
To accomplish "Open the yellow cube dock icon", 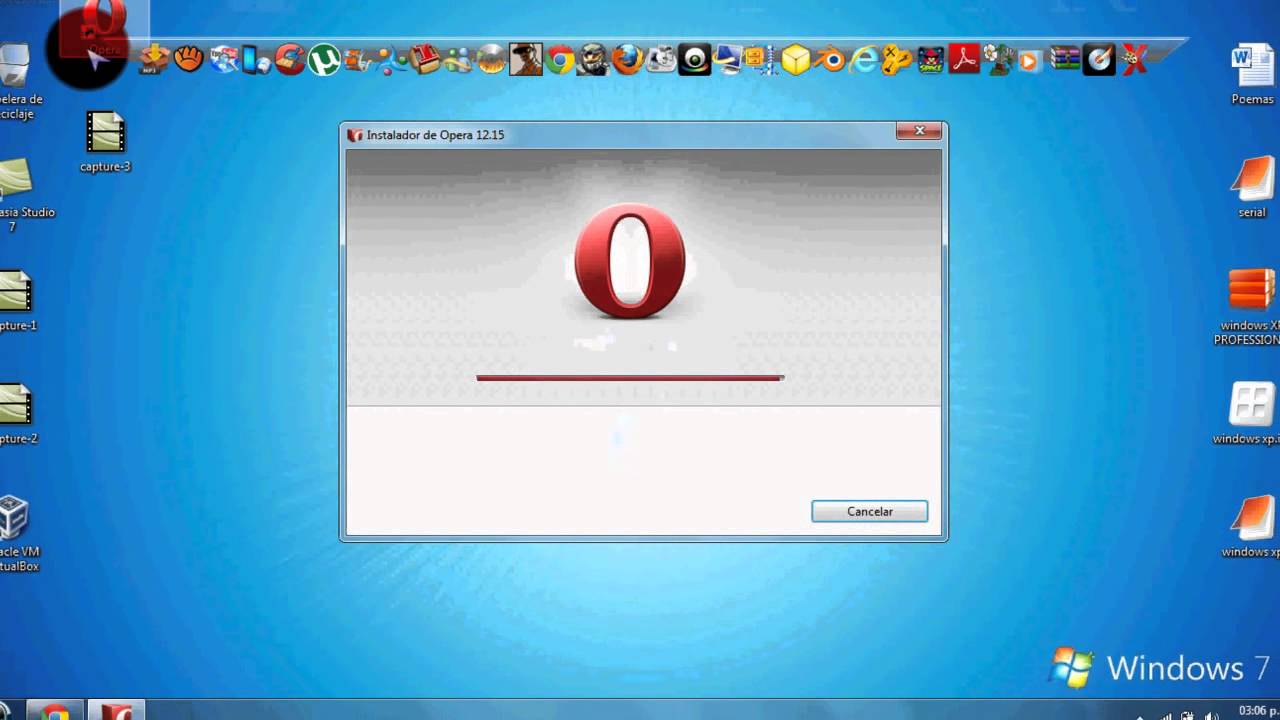I will tap(796, 60).
